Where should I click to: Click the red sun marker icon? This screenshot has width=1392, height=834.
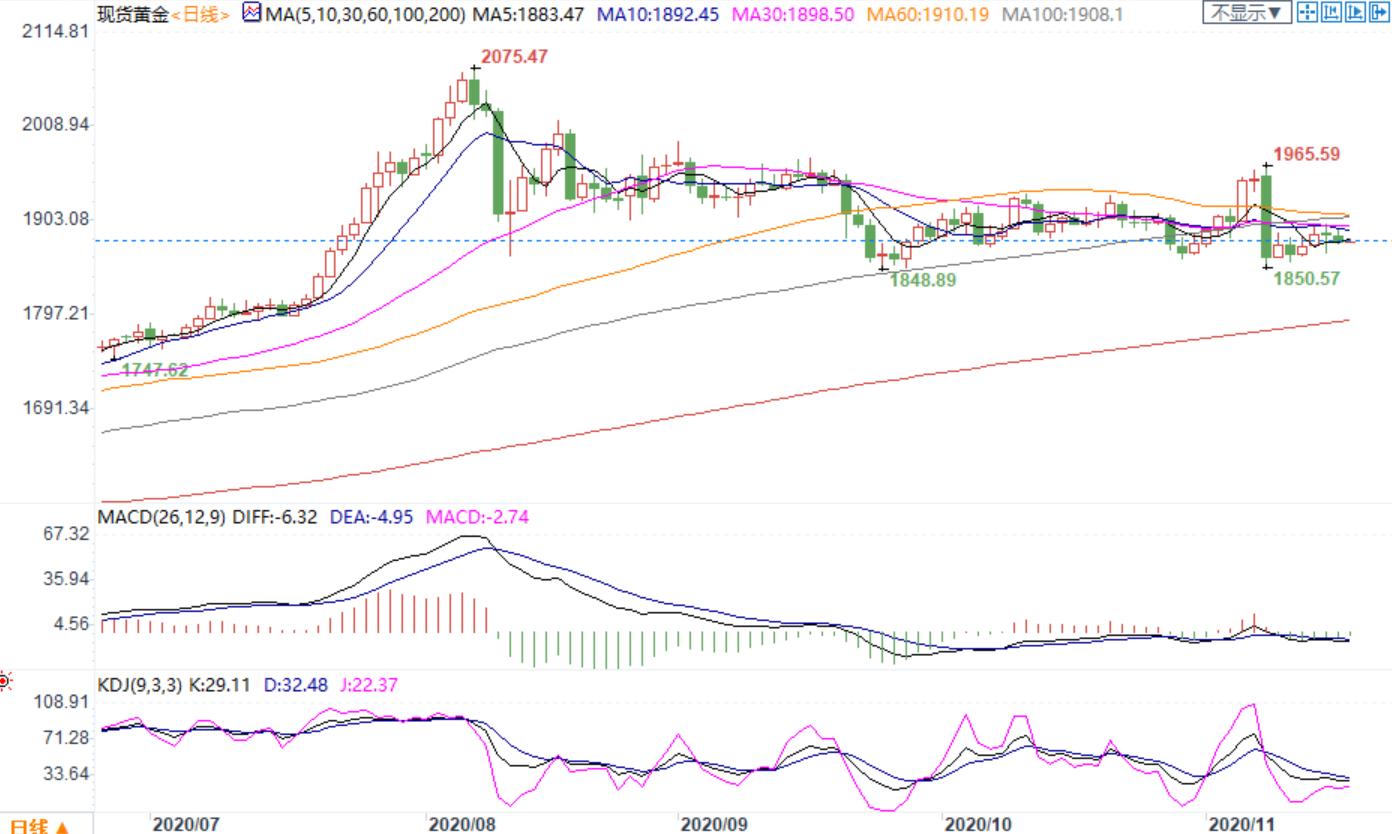coord(4,683)
